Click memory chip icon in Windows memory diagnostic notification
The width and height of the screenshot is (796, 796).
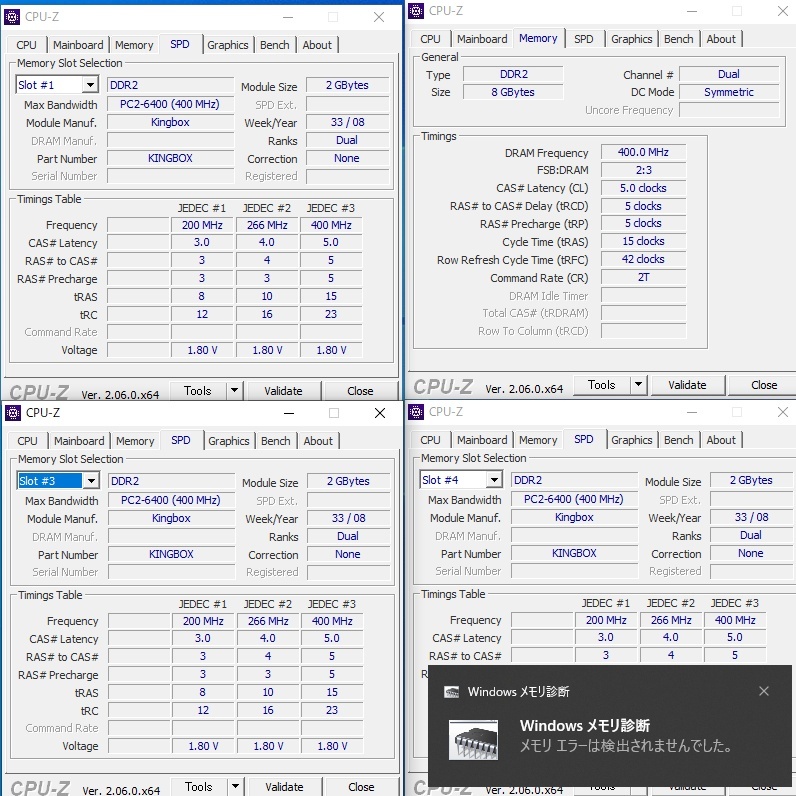[473, 740]
